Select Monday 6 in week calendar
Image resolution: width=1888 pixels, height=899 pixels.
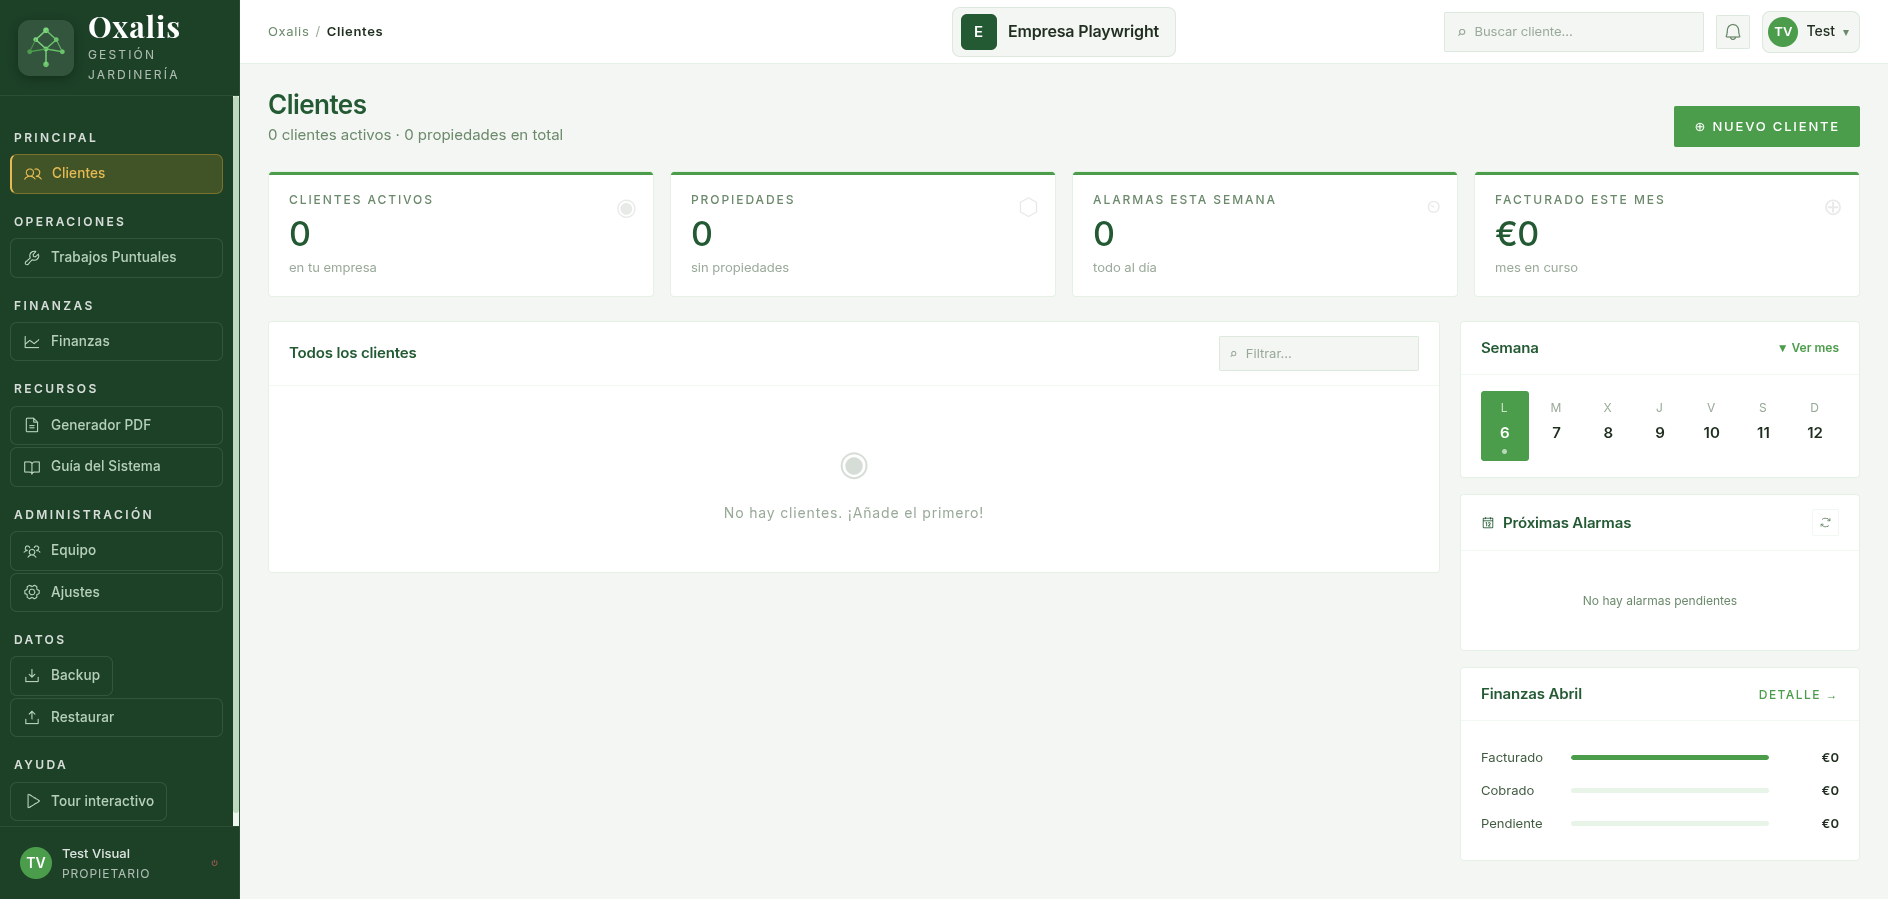coord(1504,426)
